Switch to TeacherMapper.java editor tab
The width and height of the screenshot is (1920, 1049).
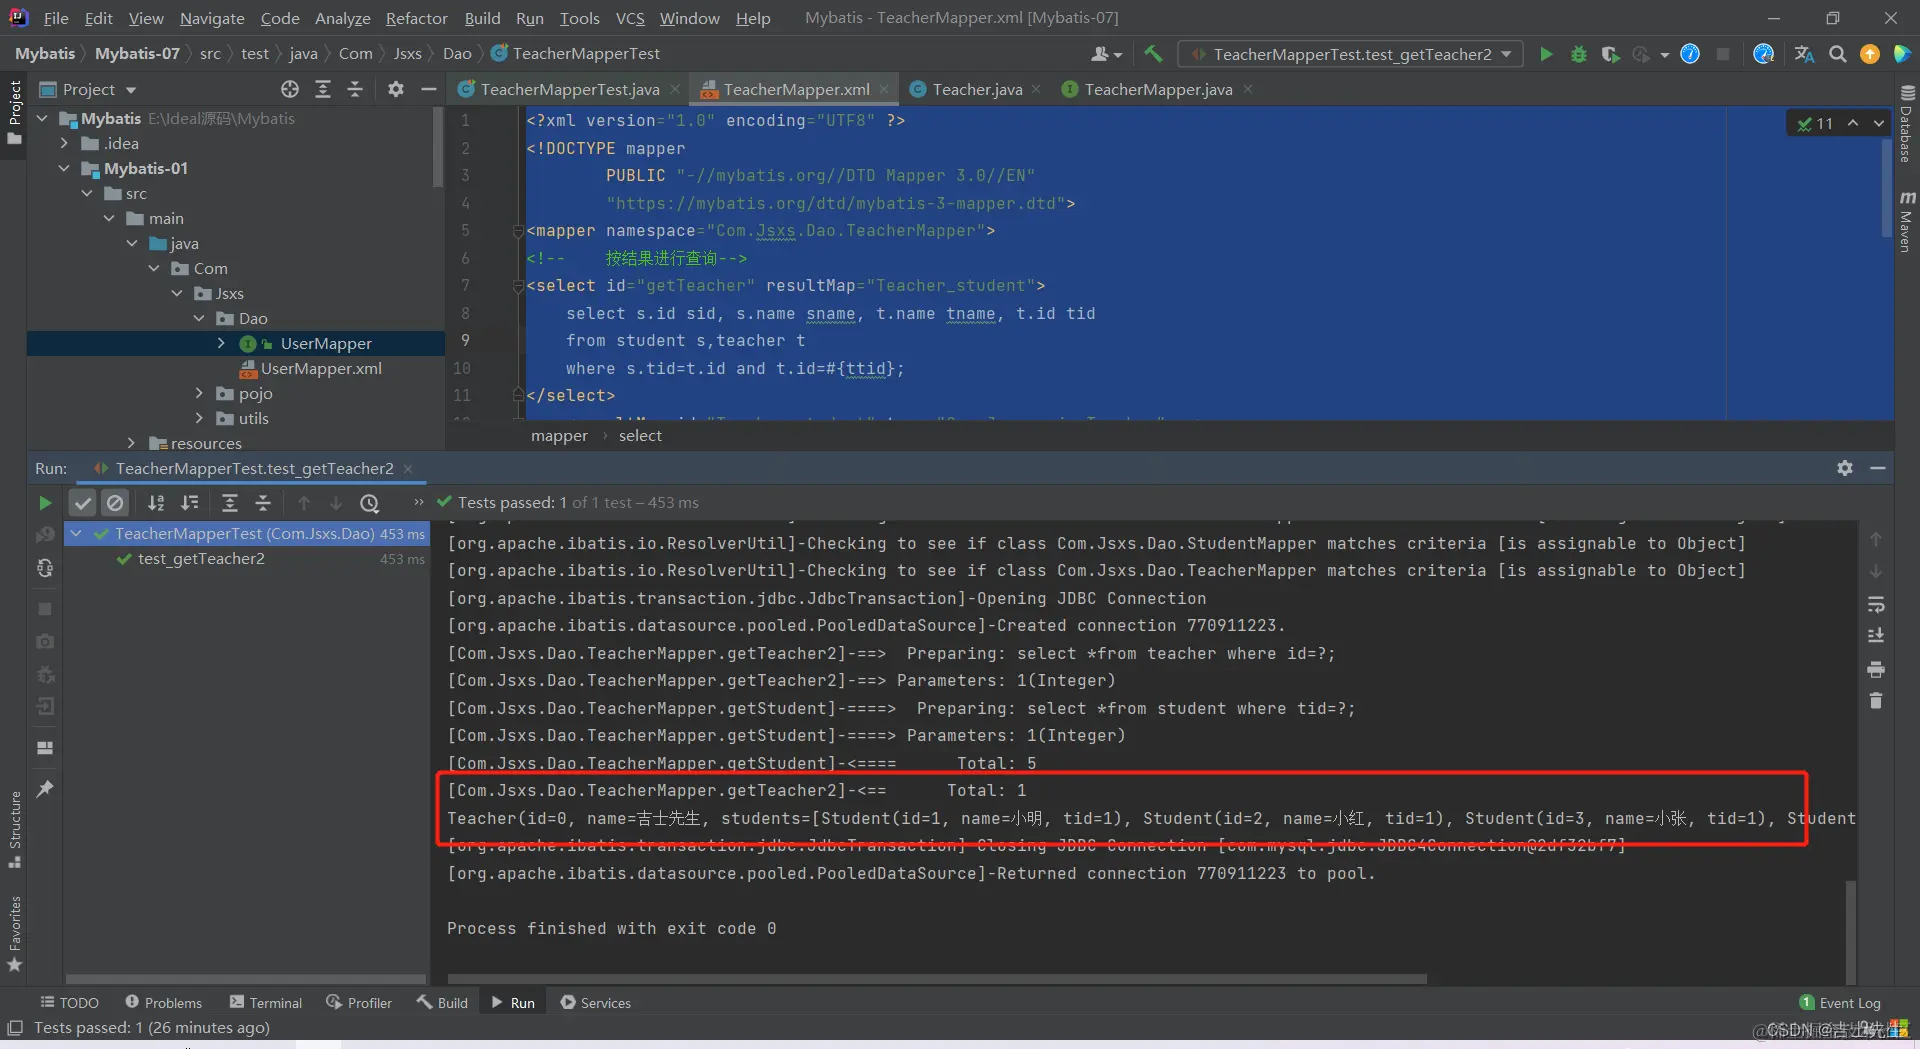(1157, 89)
